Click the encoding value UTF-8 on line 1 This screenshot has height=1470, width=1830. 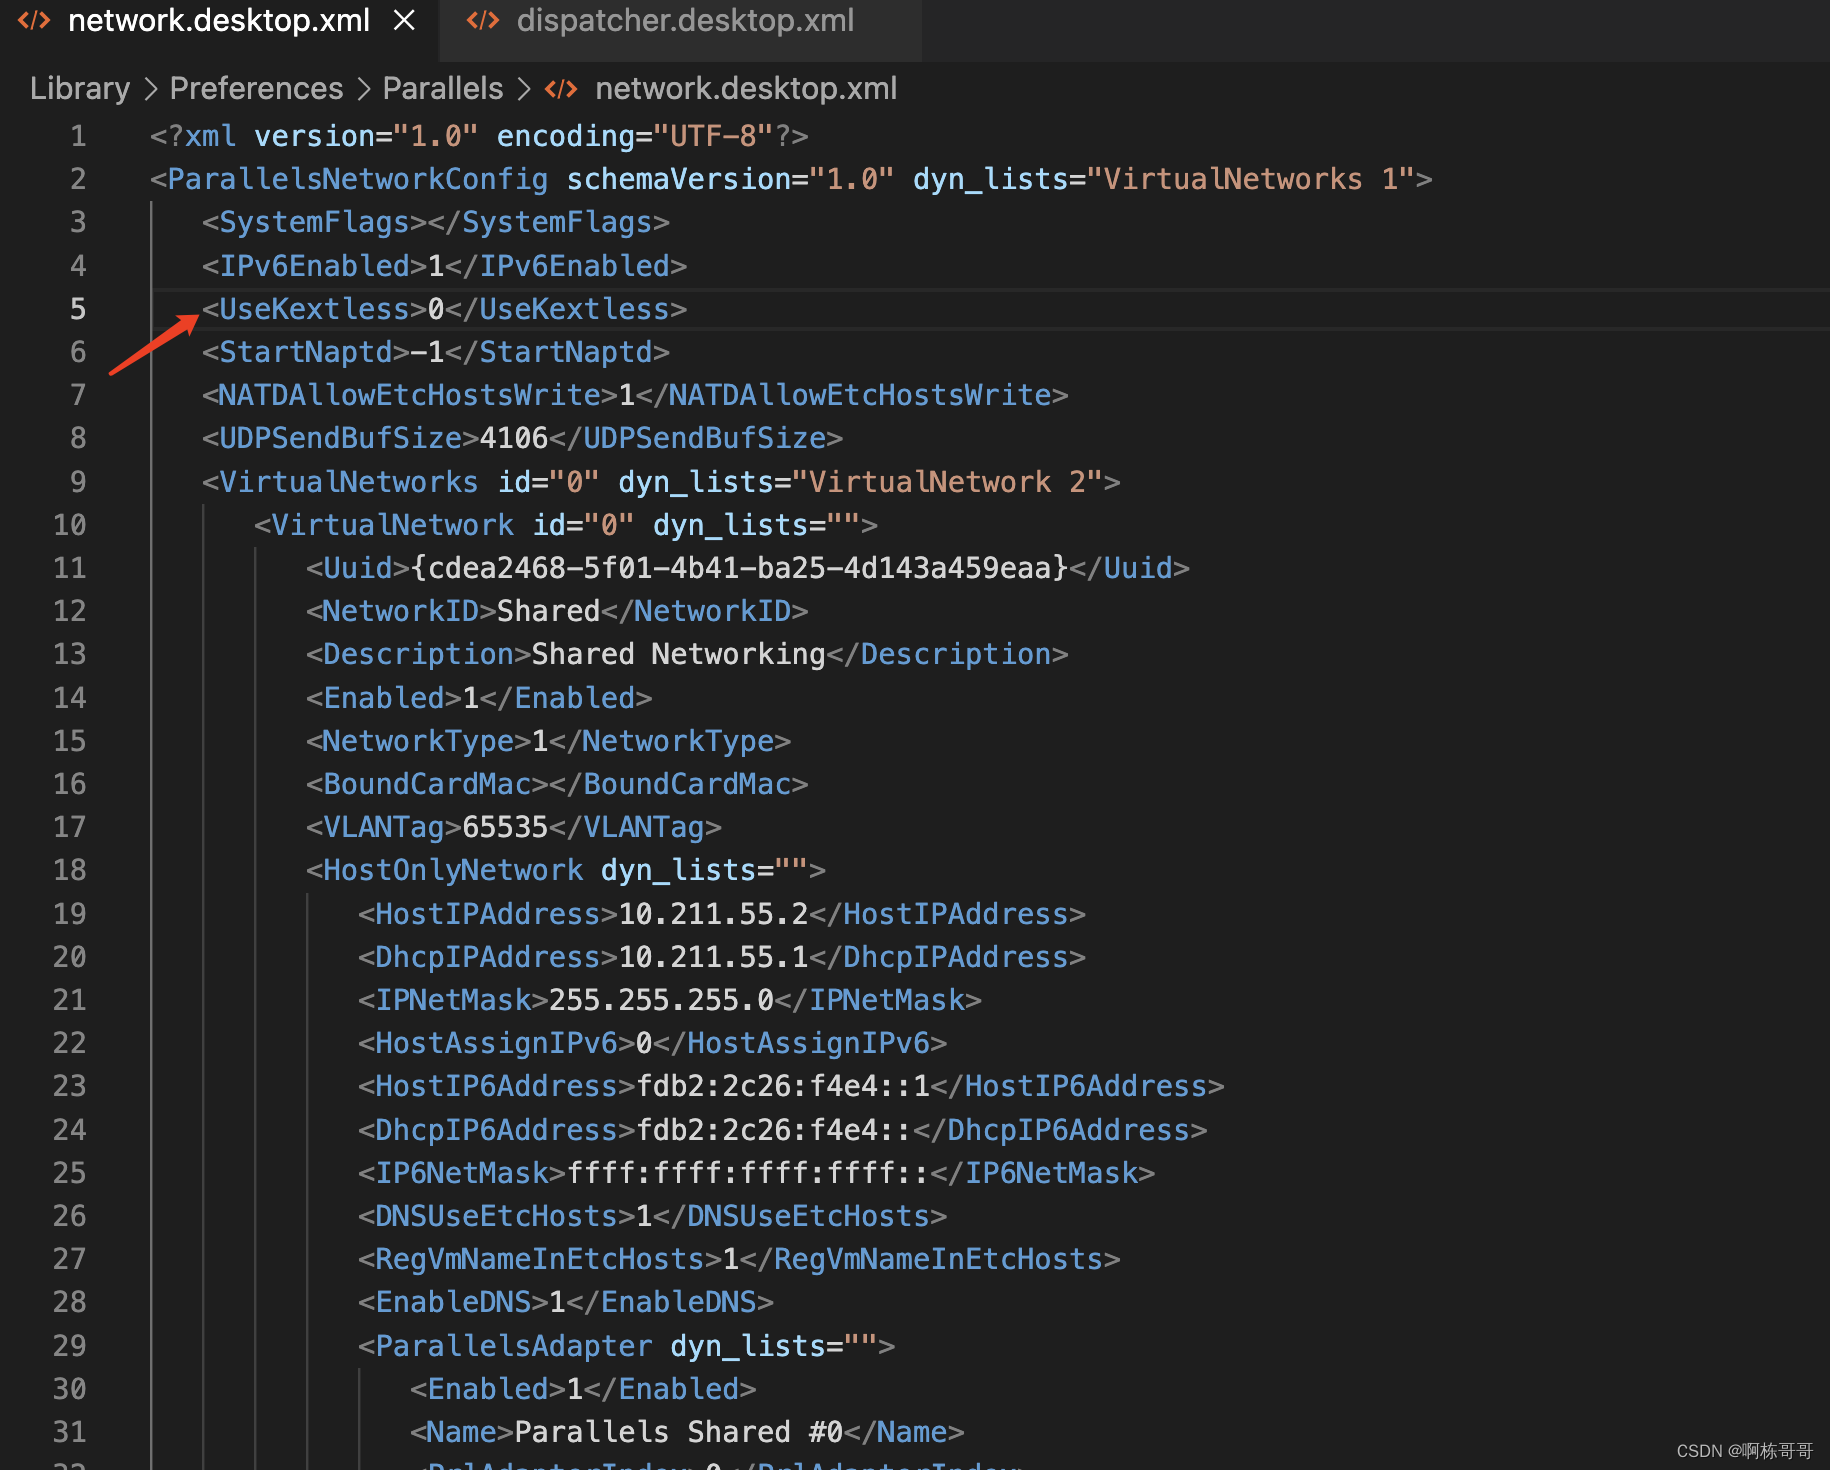coord(713,136)
